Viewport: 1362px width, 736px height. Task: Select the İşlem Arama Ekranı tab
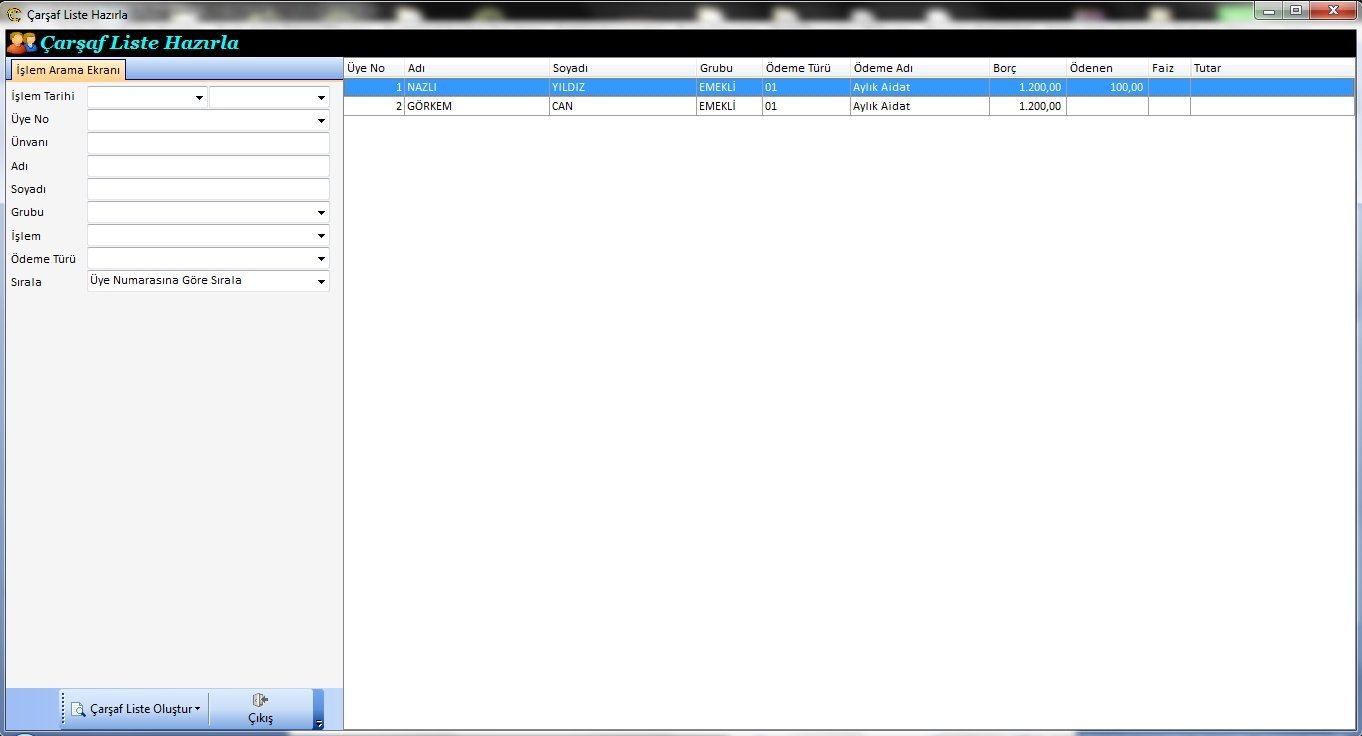click(68, 70)
